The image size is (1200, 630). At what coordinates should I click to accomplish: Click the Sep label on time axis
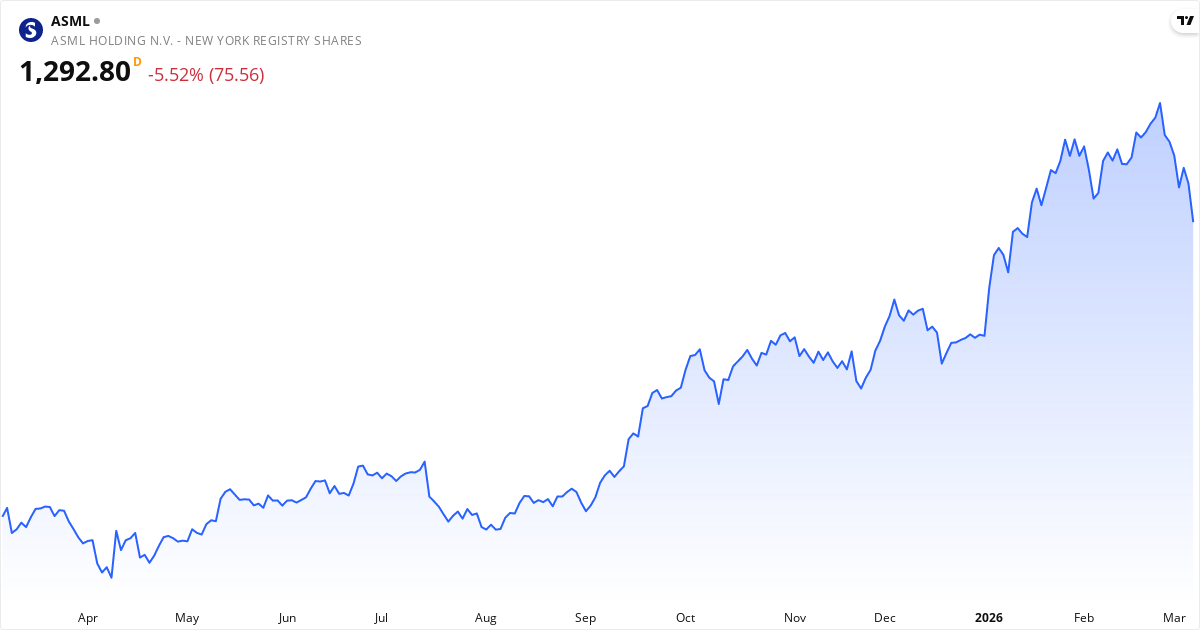[x=586, y=618]
